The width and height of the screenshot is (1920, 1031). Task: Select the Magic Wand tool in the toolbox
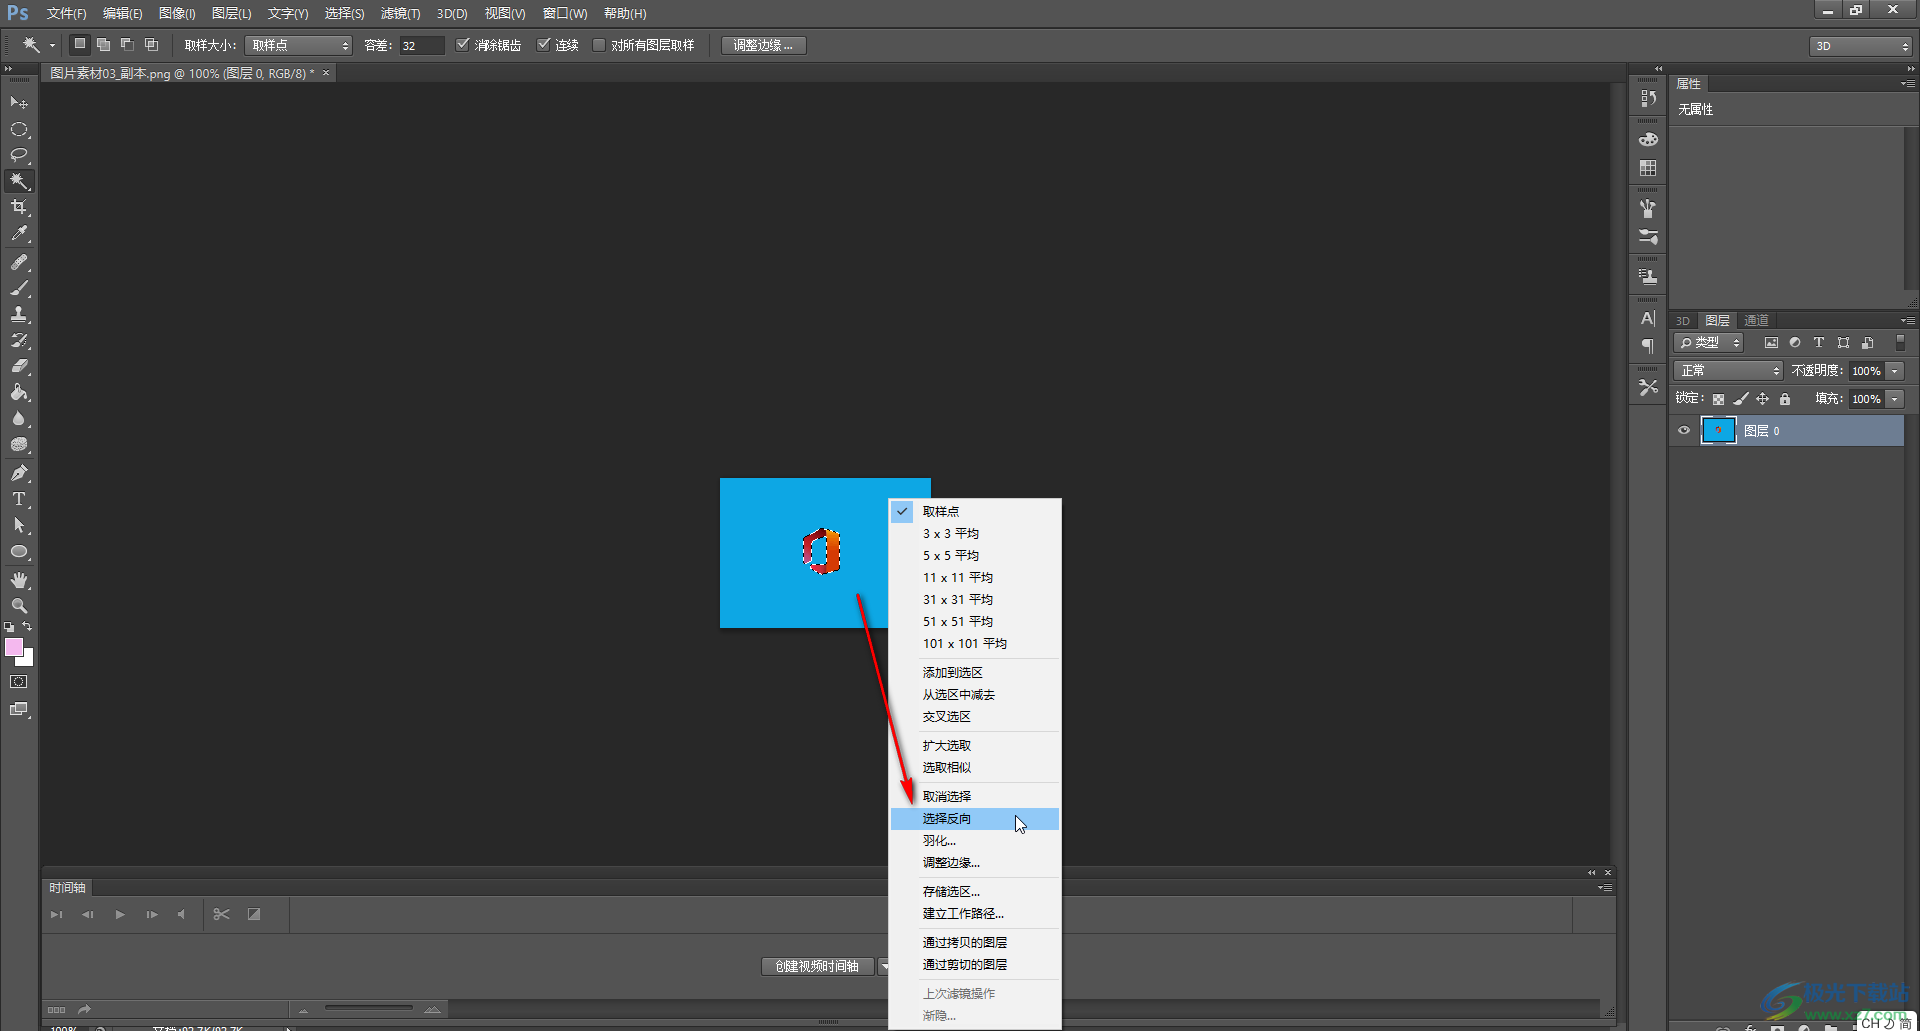19,181
